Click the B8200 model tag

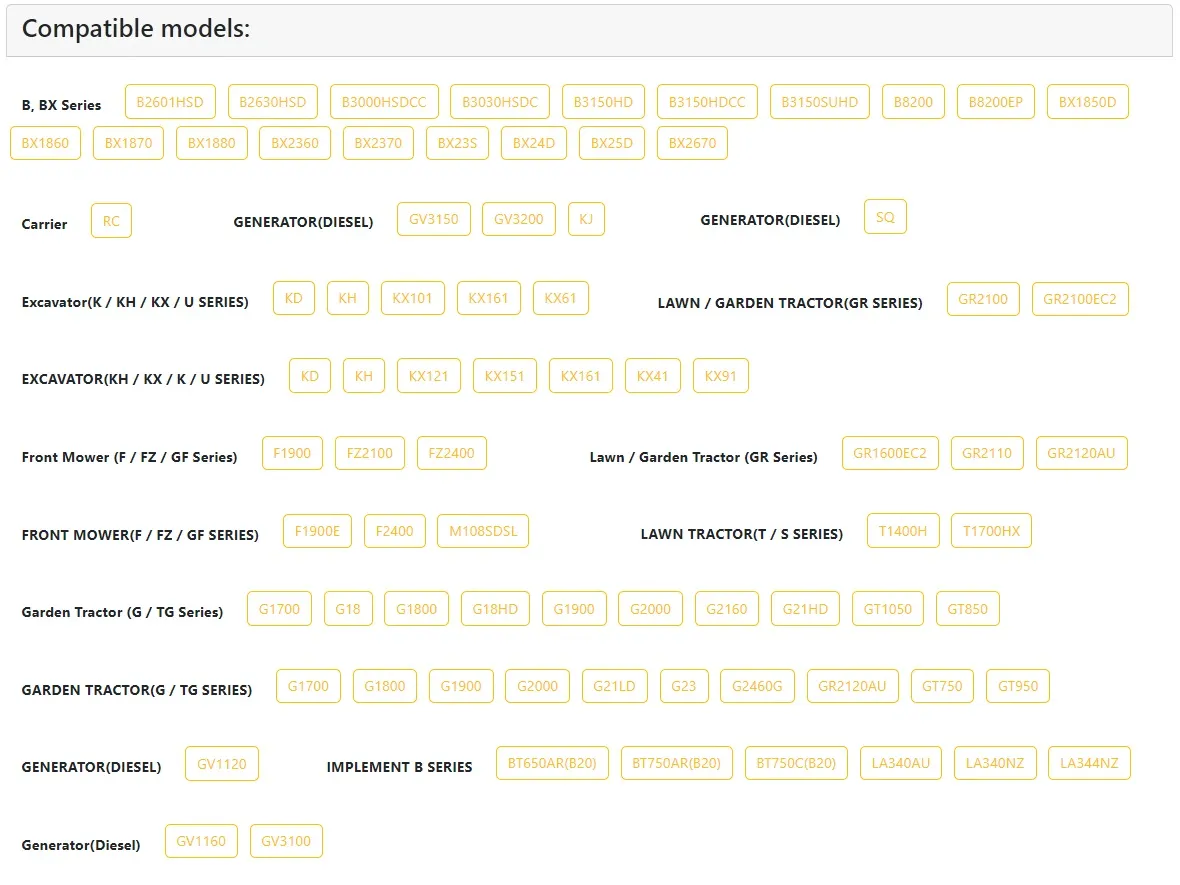pyautogui.click(x=913, y=102)
